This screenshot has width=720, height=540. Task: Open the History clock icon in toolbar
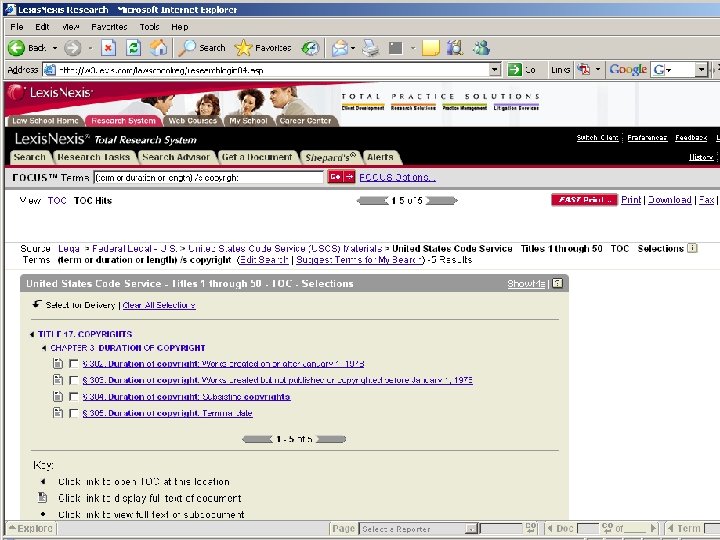tap(310, 48)
